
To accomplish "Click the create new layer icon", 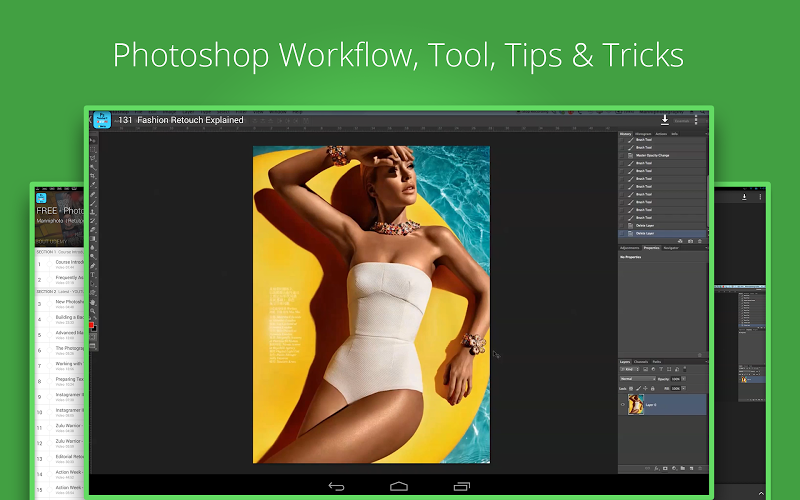I will (691, 468).
